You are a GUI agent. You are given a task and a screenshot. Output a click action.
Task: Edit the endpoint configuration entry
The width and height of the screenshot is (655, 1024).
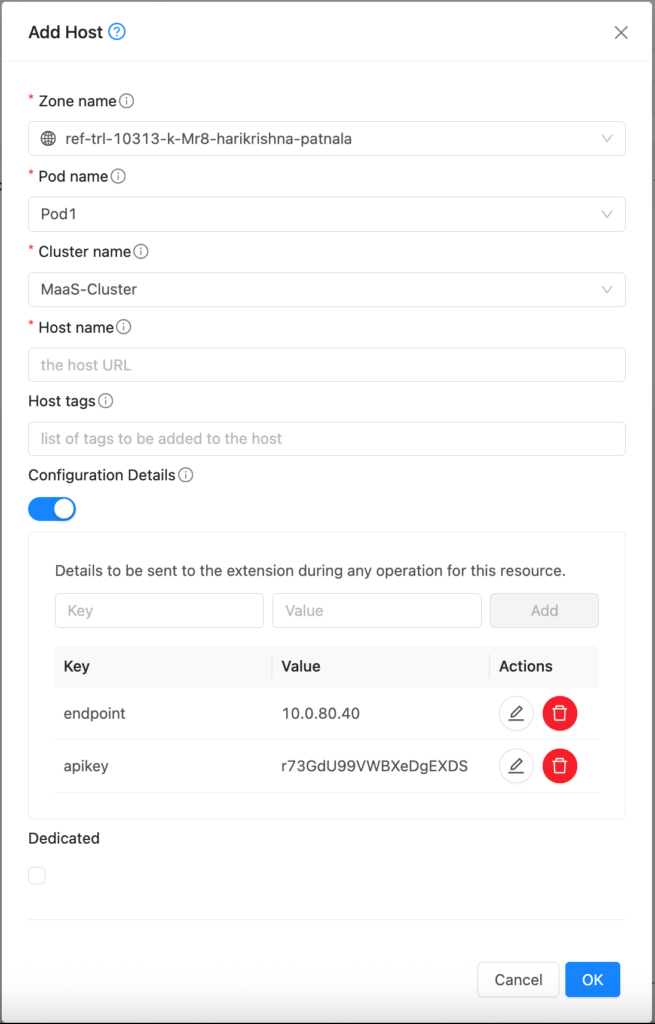point(516,713)
